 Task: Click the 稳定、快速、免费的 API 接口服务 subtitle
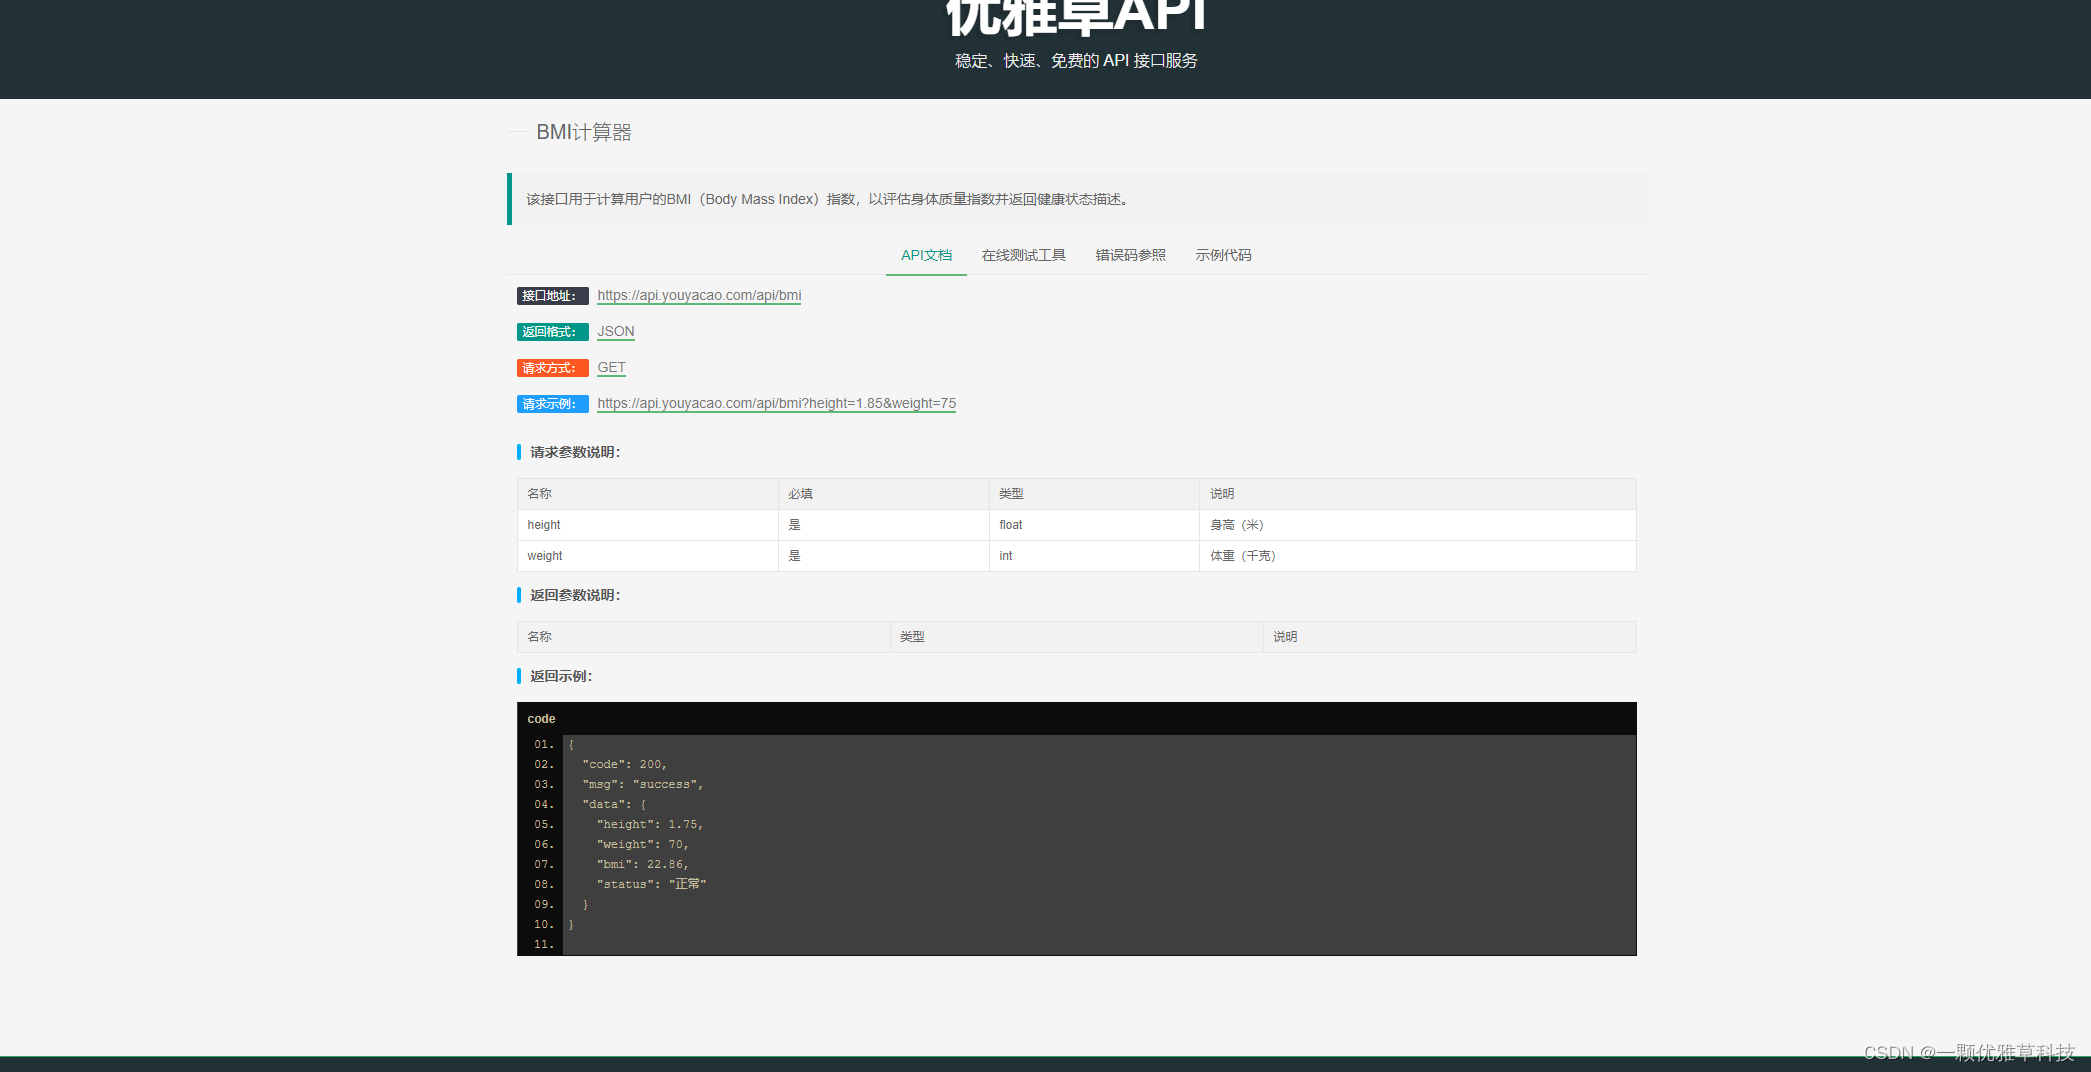tap(1076, 61)
